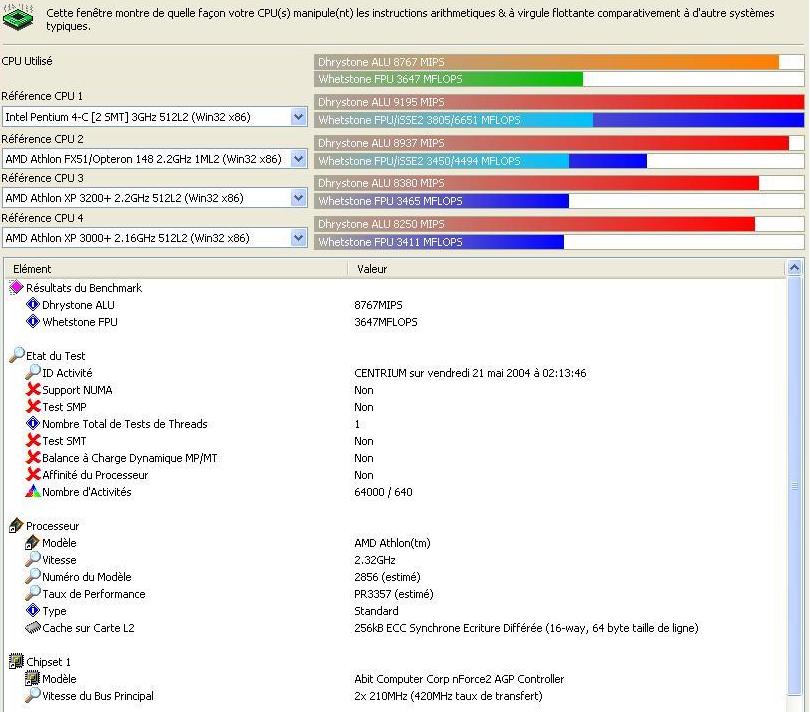Open the Référence CPU 4 dropdown arrow
This screenshot has width=810, height=712.
pos(299,238)
